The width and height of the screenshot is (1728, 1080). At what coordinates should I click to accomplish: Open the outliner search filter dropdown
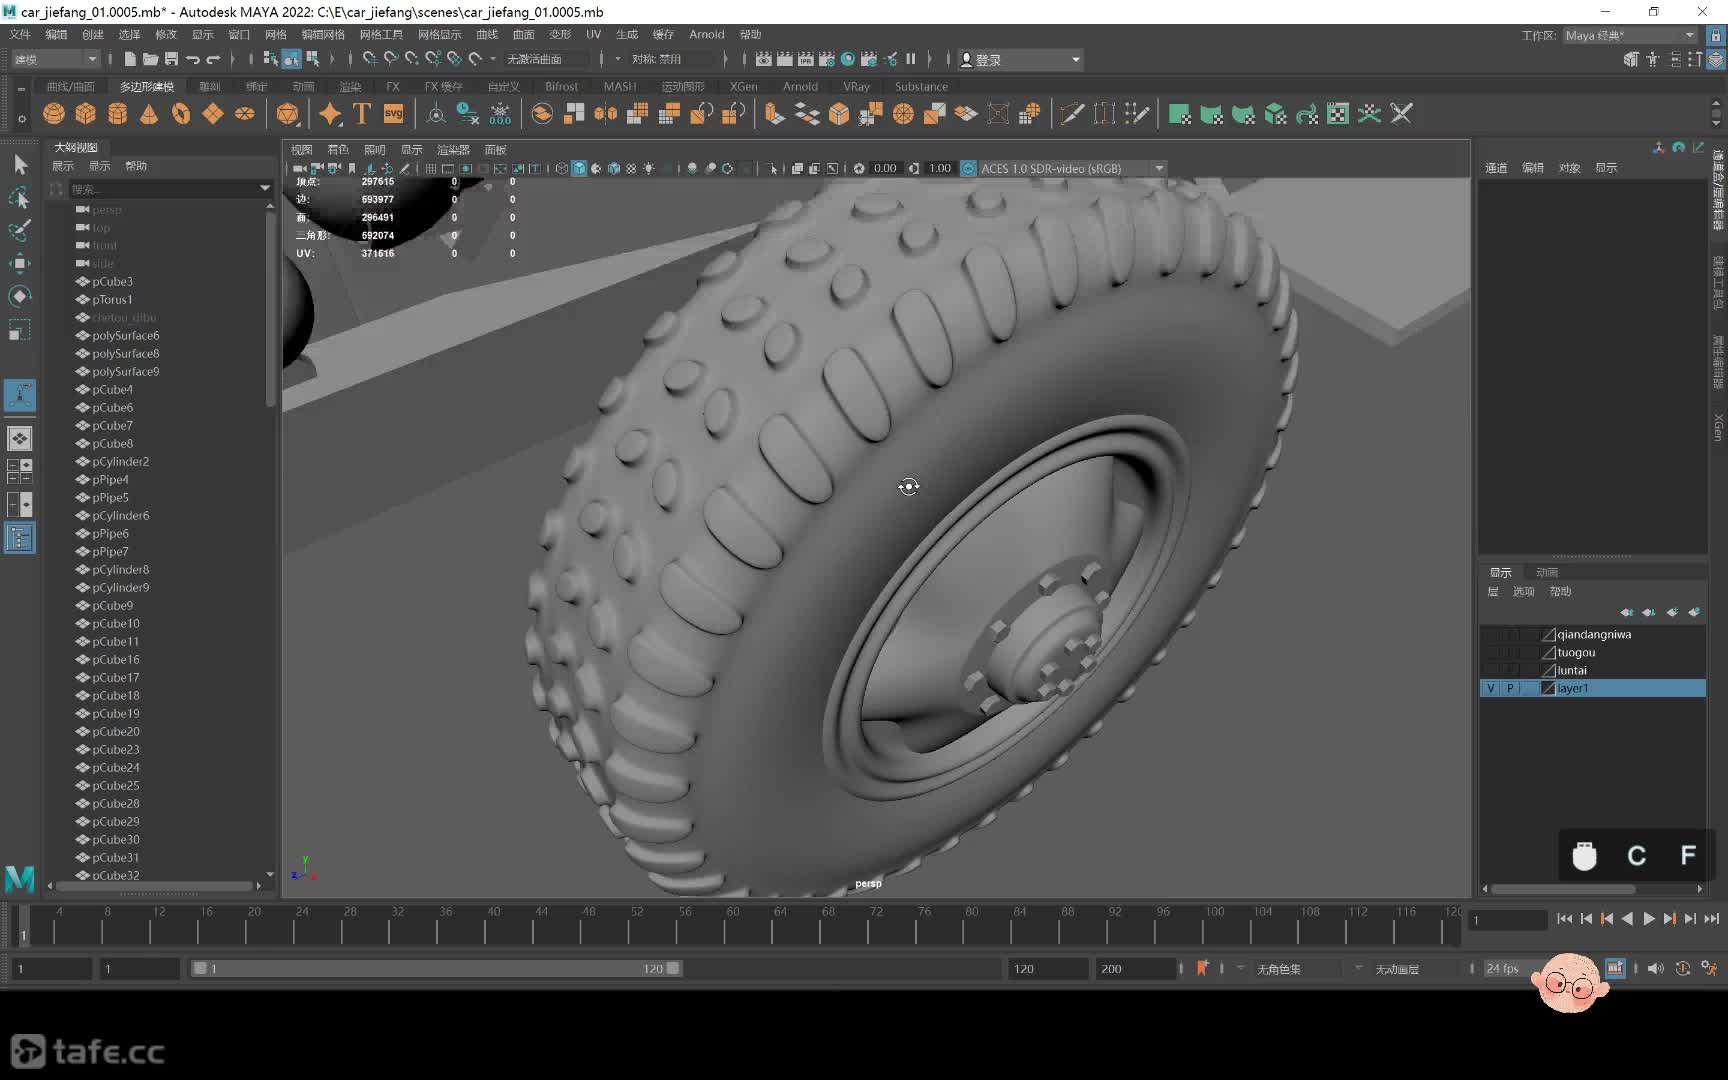pos(265,188)
